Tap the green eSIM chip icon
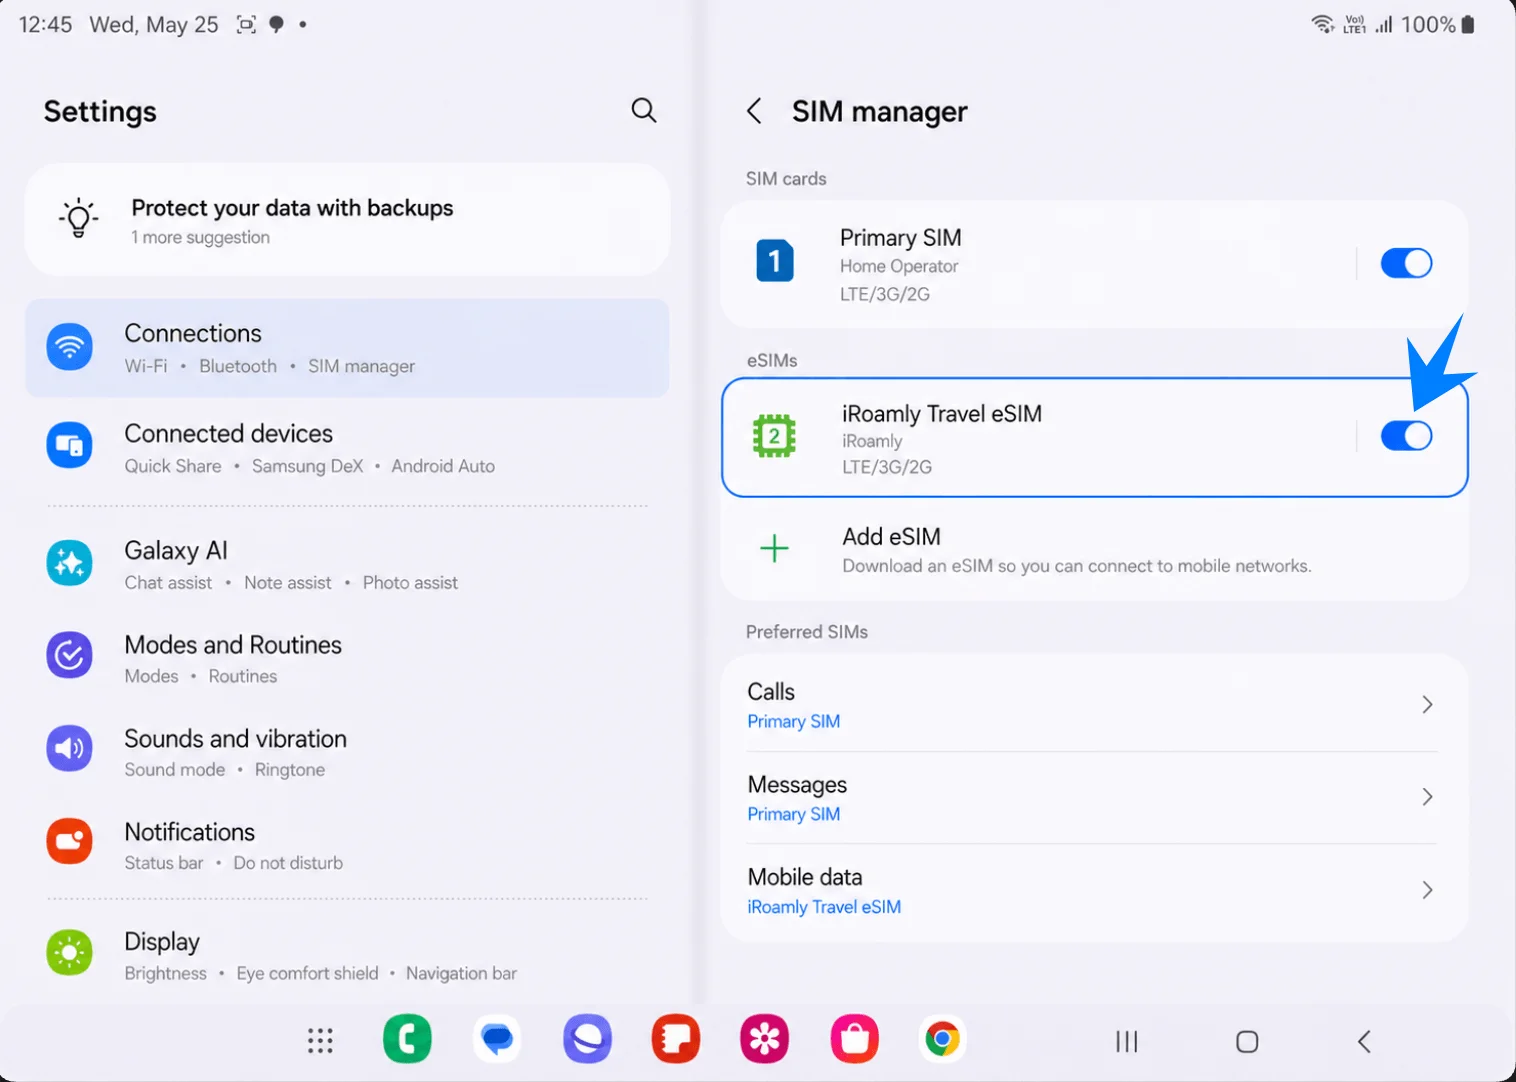This screenshot has width=1516, height=1082. click(774, 436)
